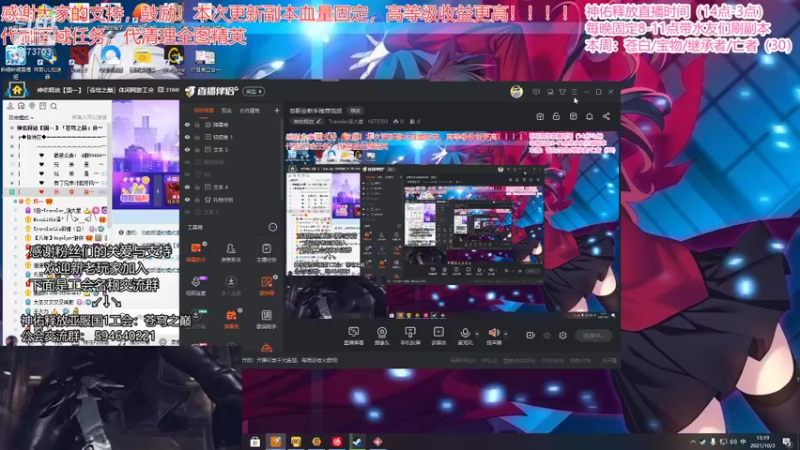Open settings gear in 直播伴侣 bottom bar
Viewport: 800px width, 450px height.
tap(563, 335)
